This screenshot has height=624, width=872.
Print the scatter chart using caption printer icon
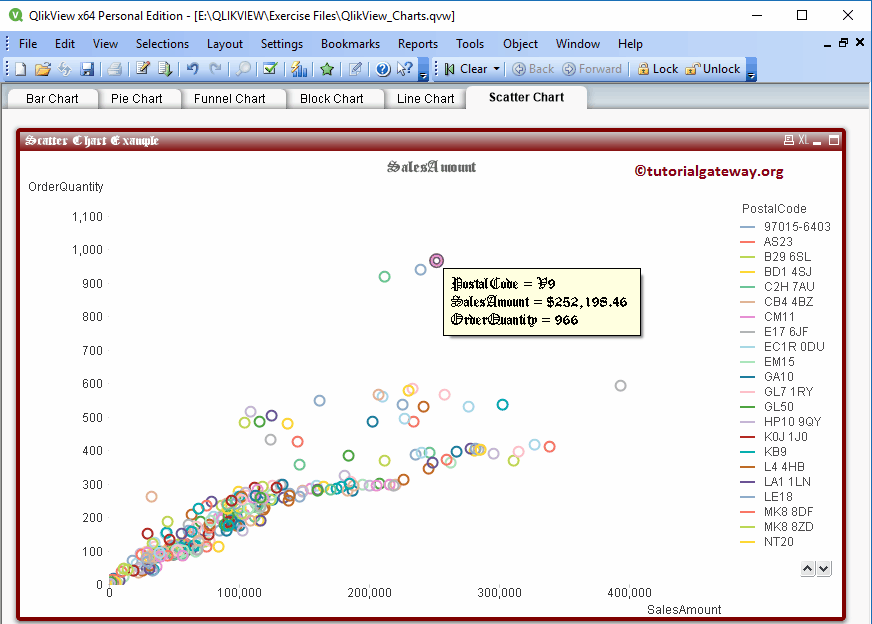(x=789, y=140)
